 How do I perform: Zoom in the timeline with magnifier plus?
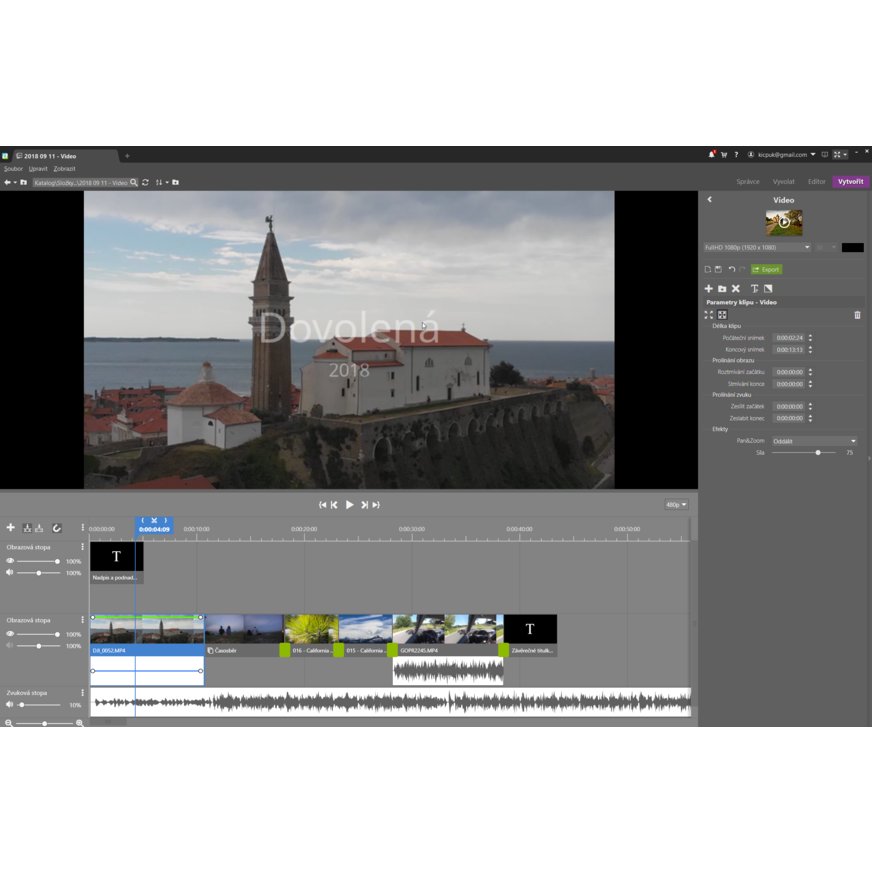point(80,723)
